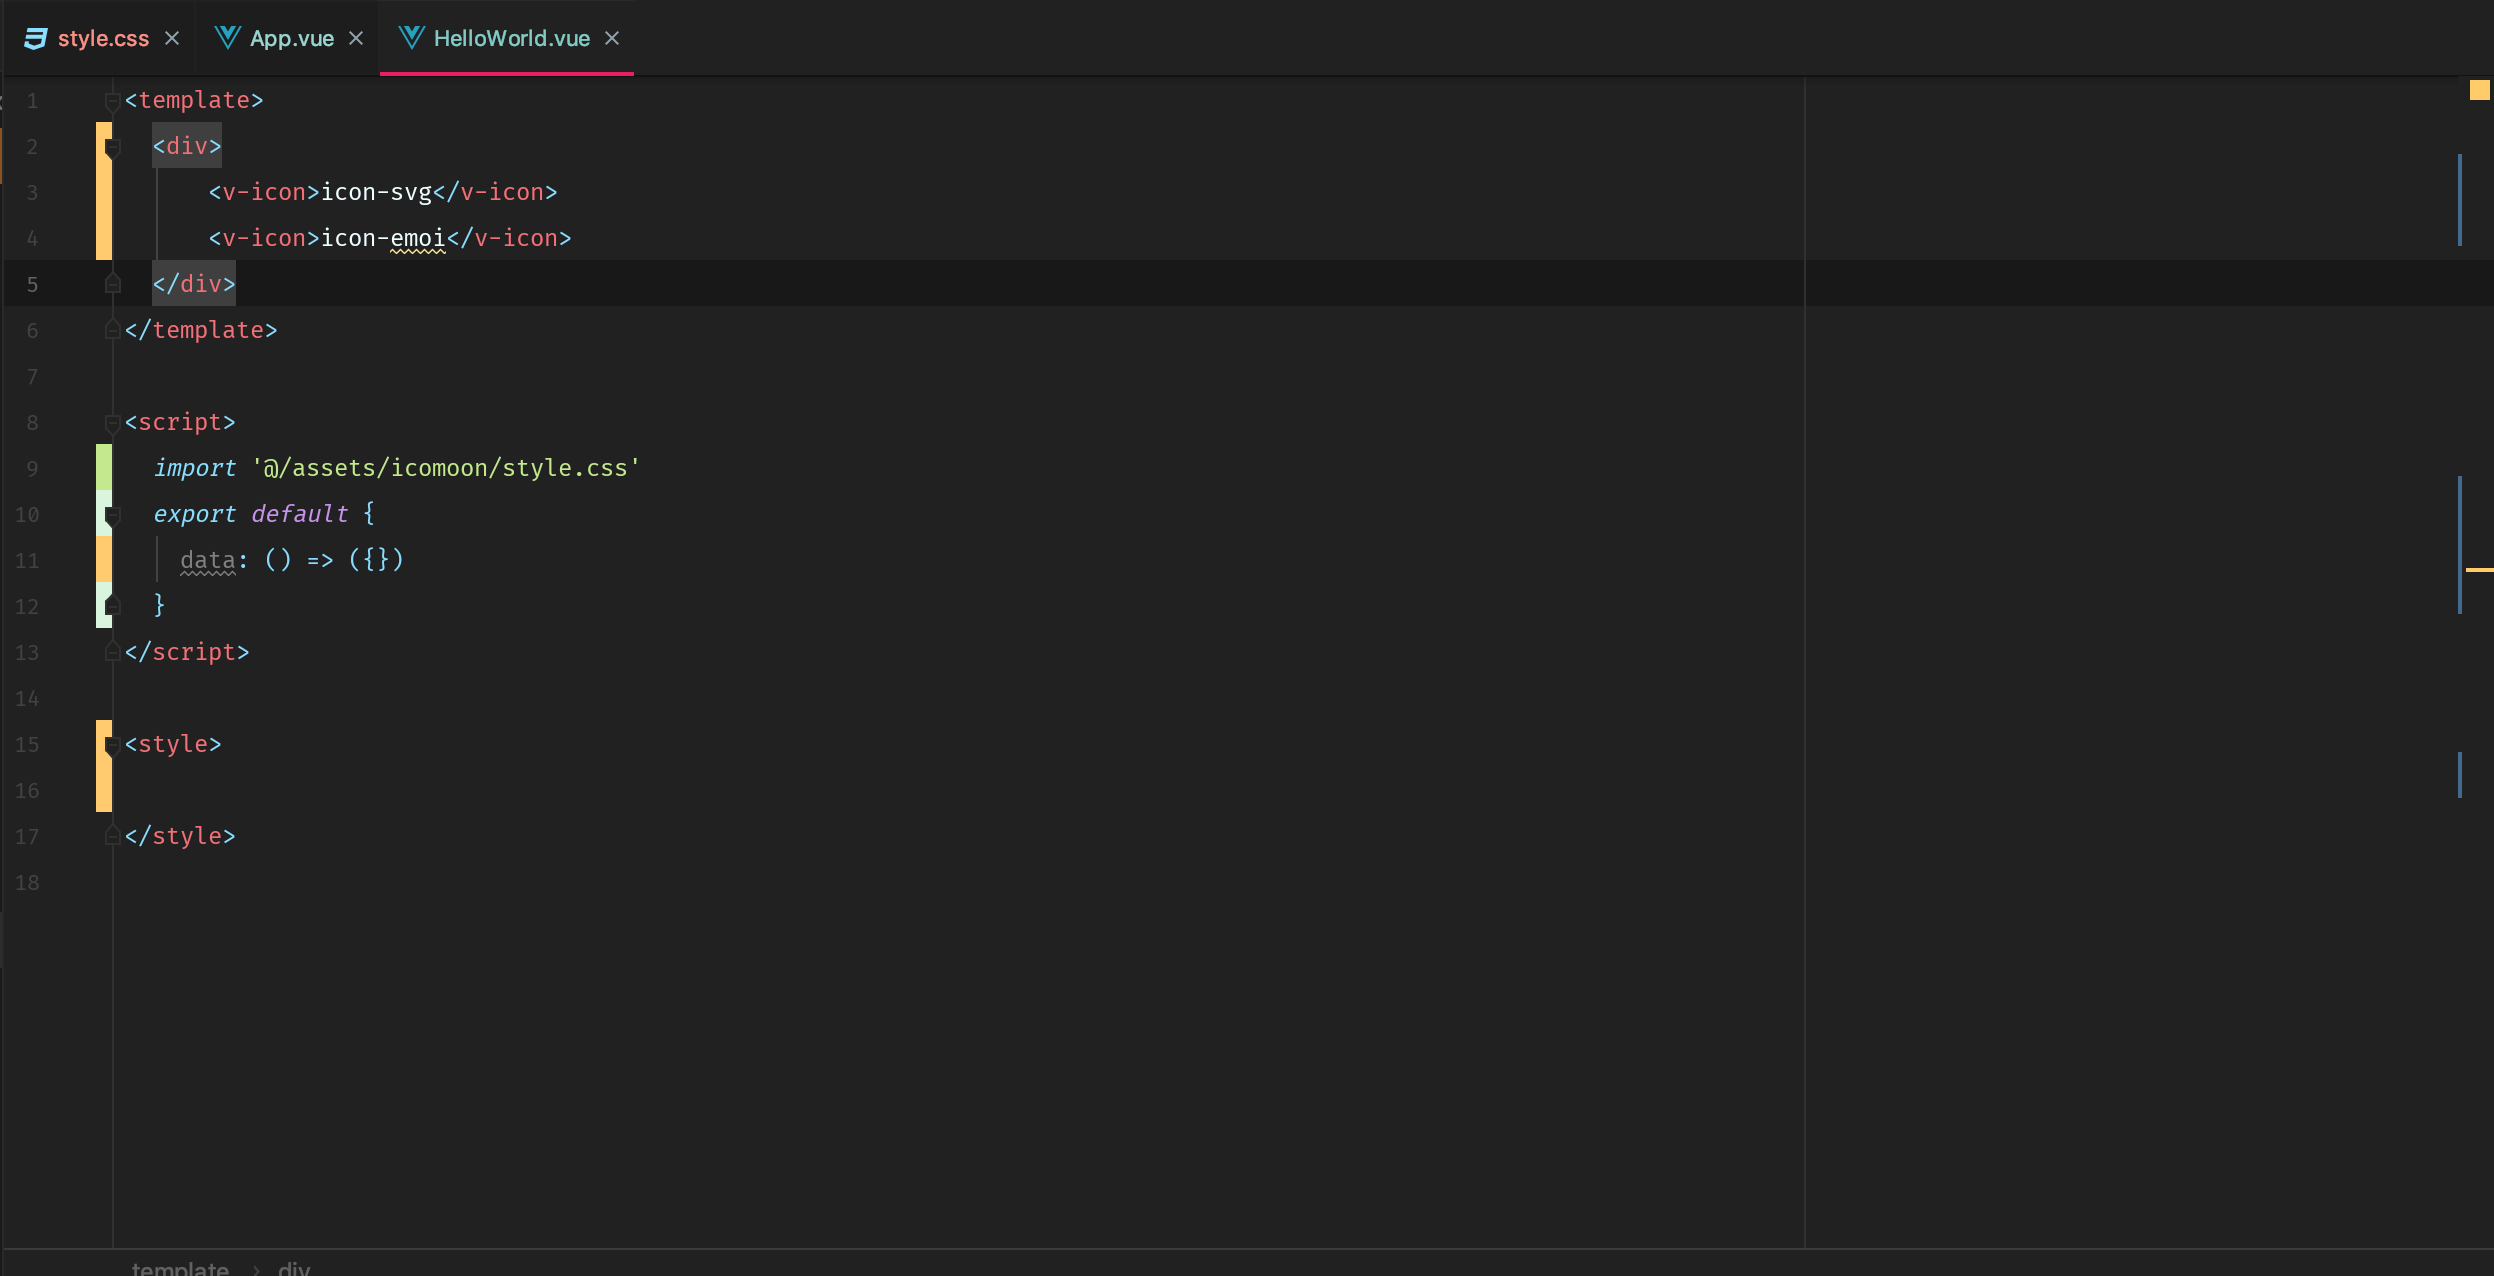
Task: Switch to the App.vue tab
Action: (291, 38)
